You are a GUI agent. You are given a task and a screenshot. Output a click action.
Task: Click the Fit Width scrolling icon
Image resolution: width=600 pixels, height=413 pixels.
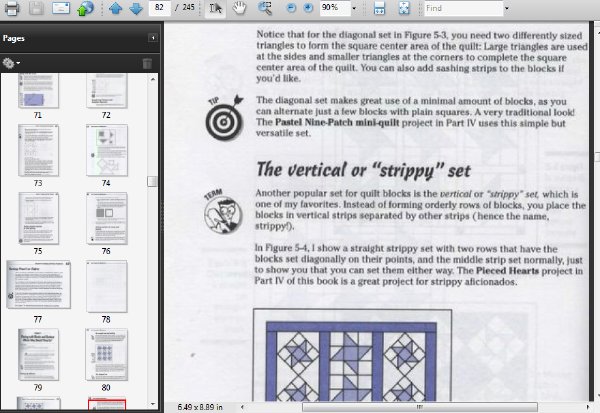coord(379,8)
